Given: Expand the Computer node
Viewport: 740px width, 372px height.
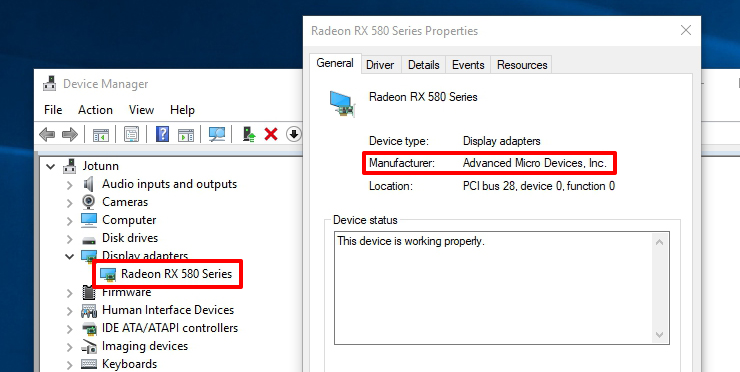Looking at the screenshot, I should [70, 220].
